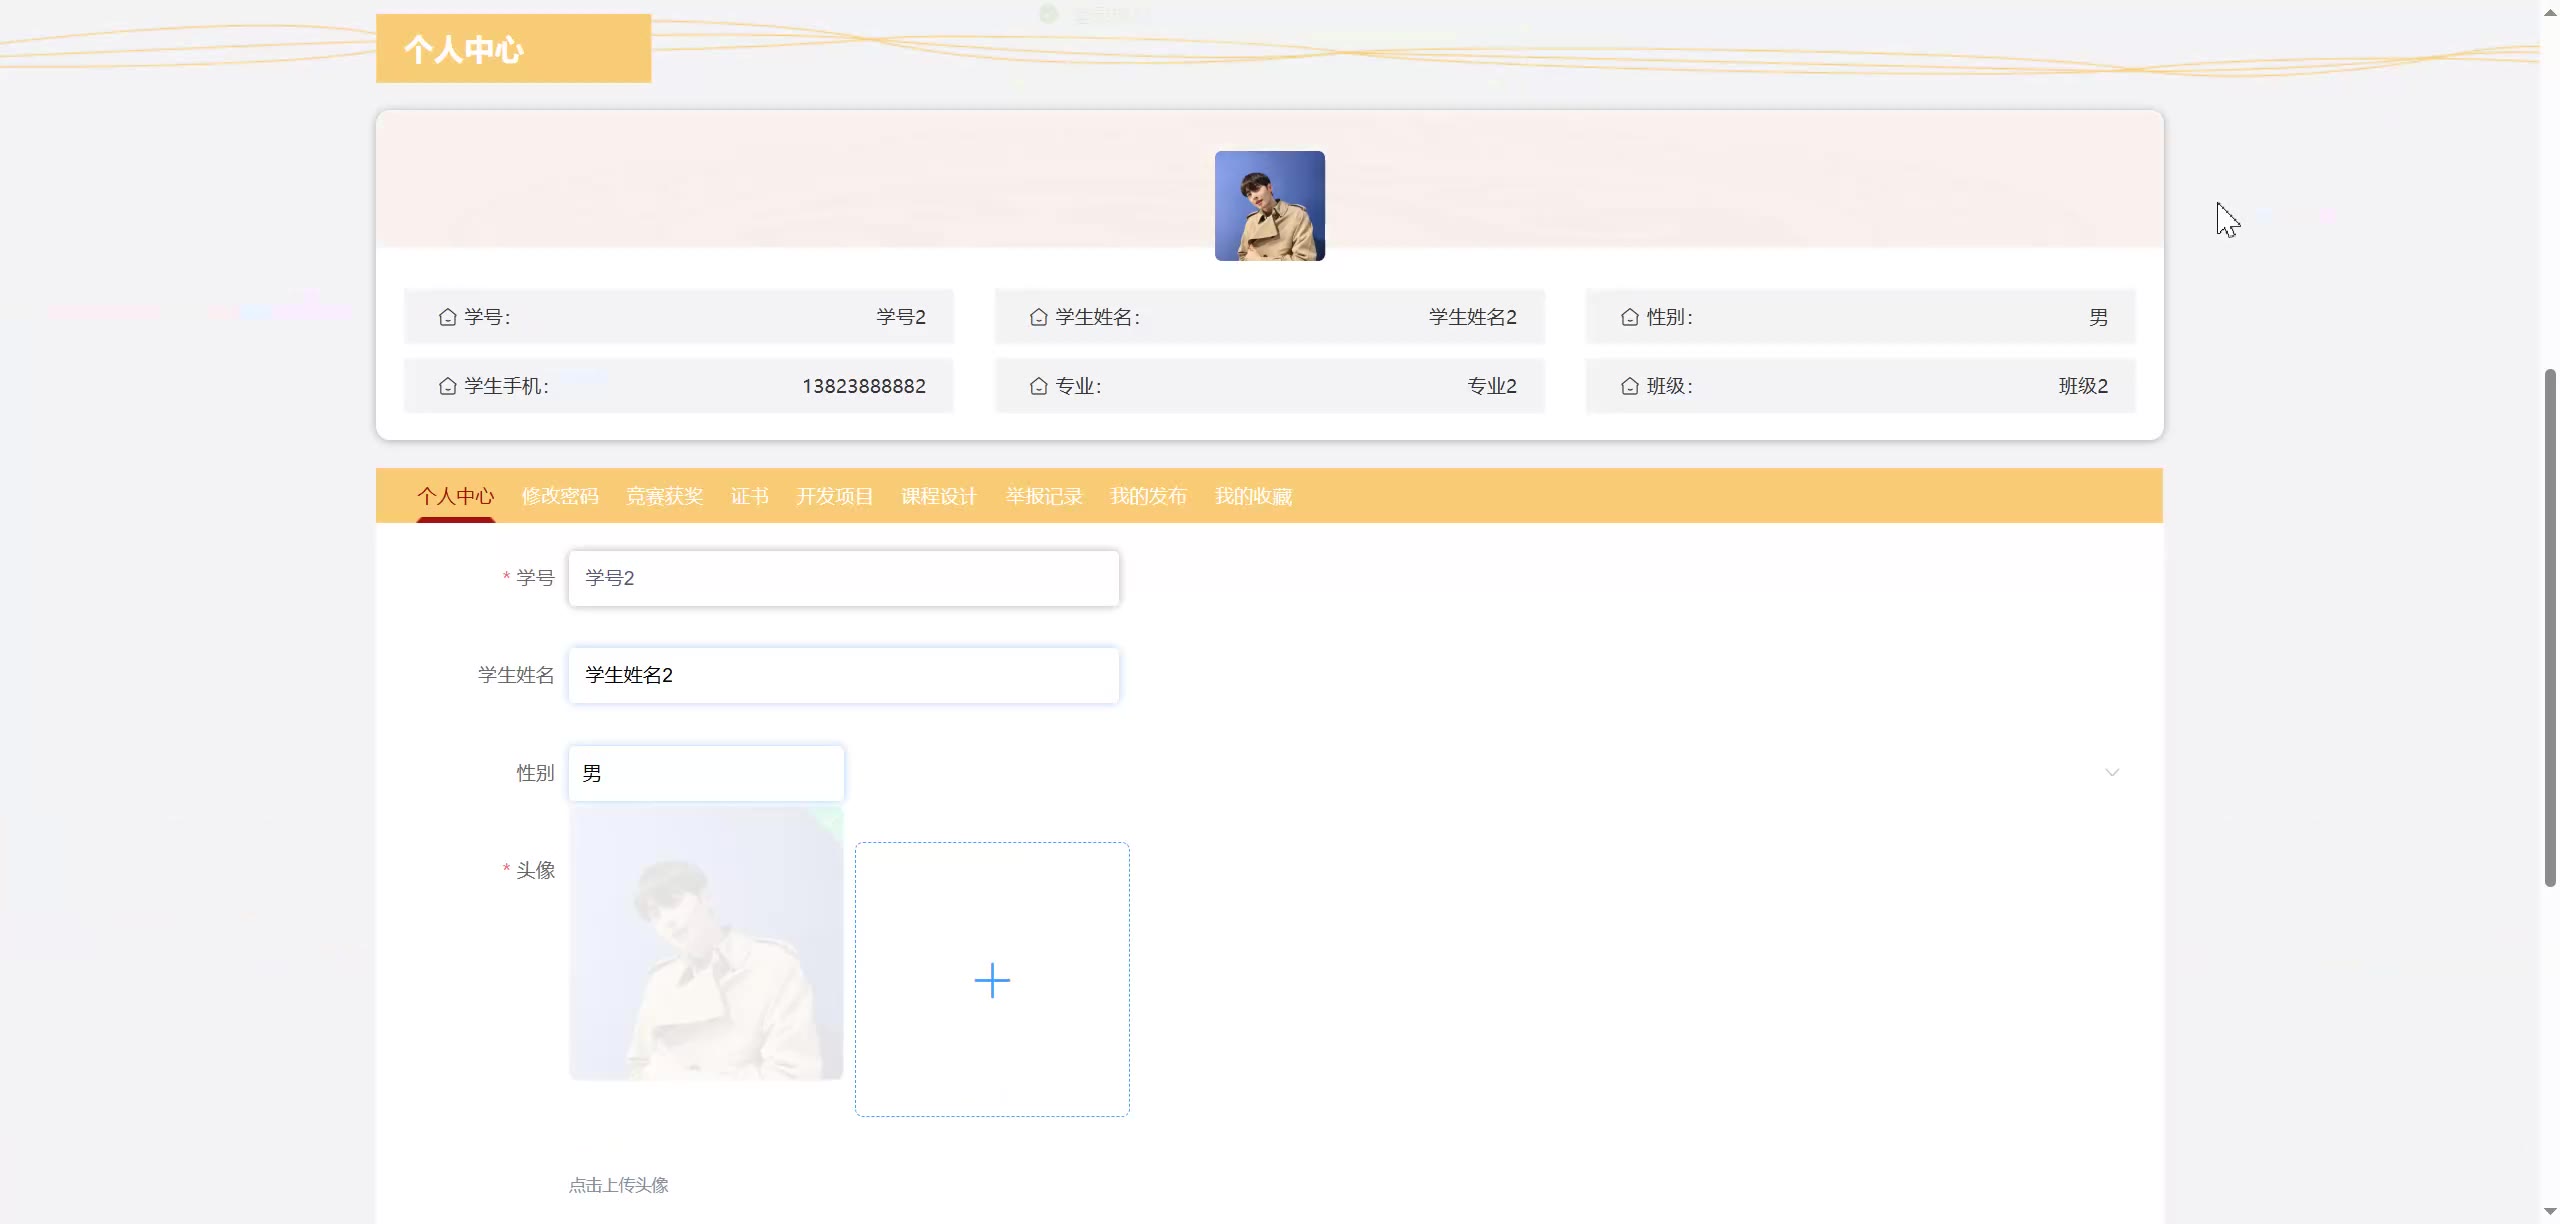
Task: Switch to the 修改密码 tab
Action: [x=559, y=496]
